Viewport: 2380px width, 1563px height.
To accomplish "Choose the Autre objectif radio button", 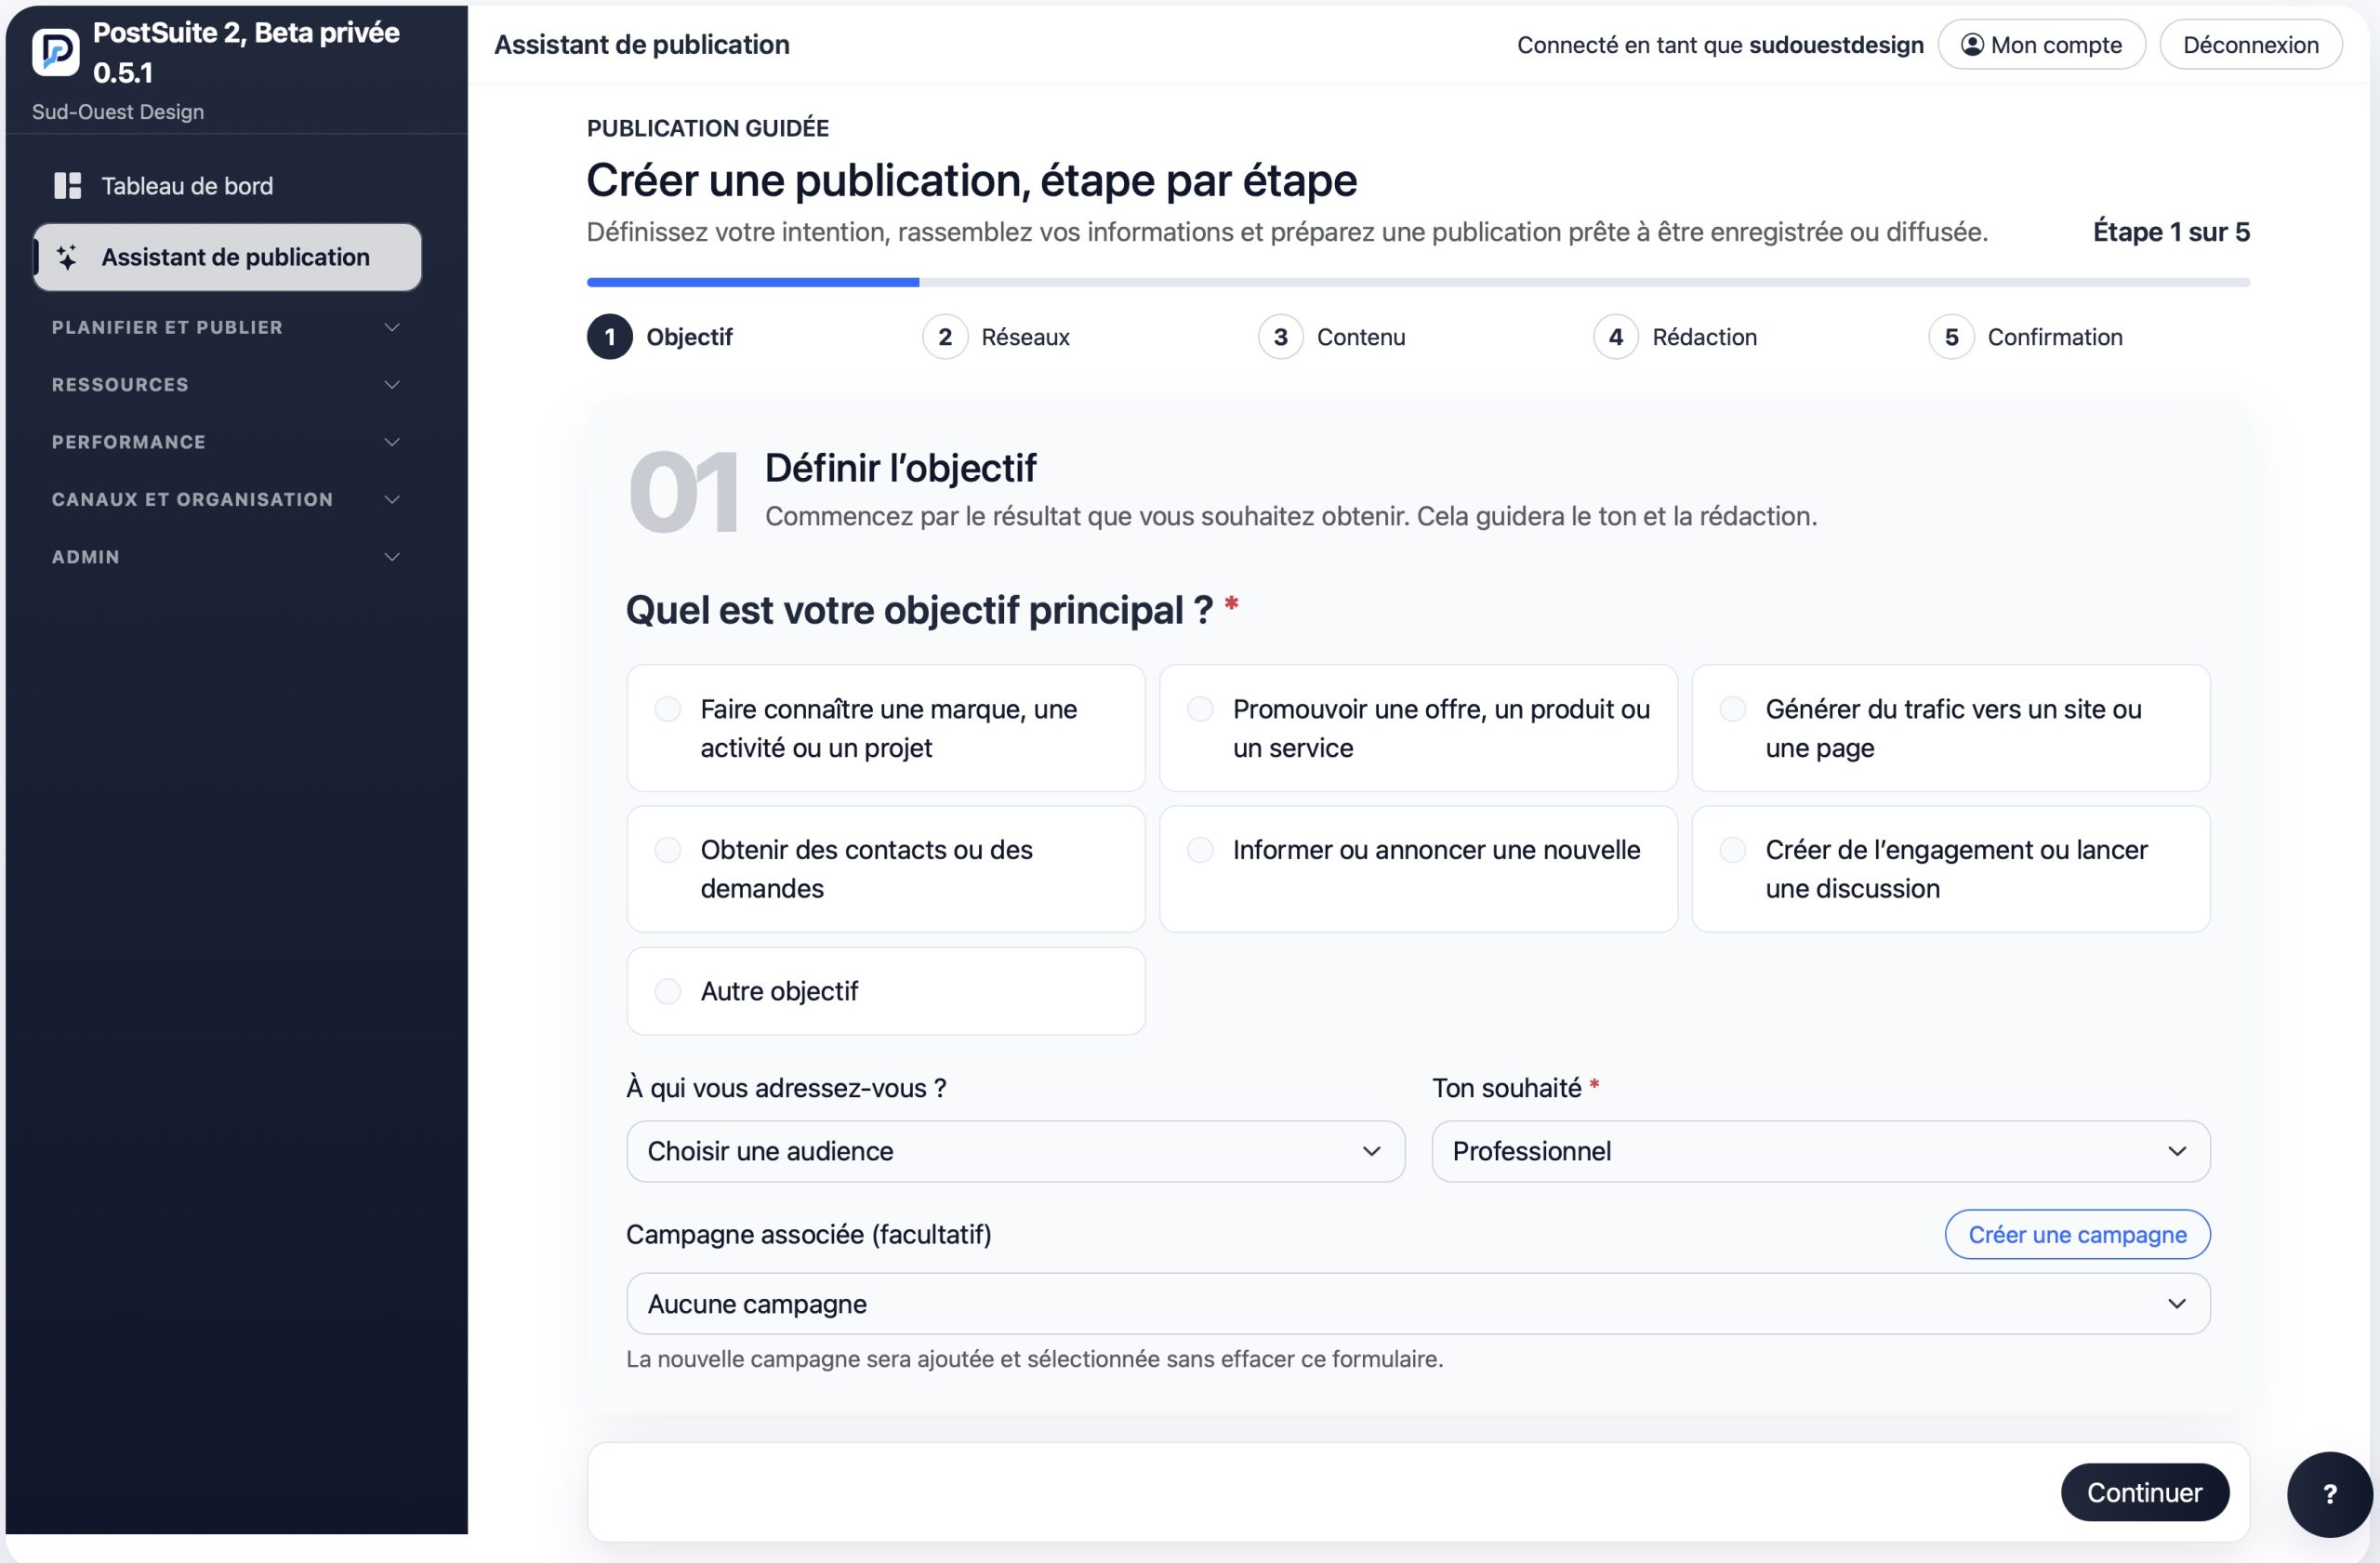I will [668, 991].
